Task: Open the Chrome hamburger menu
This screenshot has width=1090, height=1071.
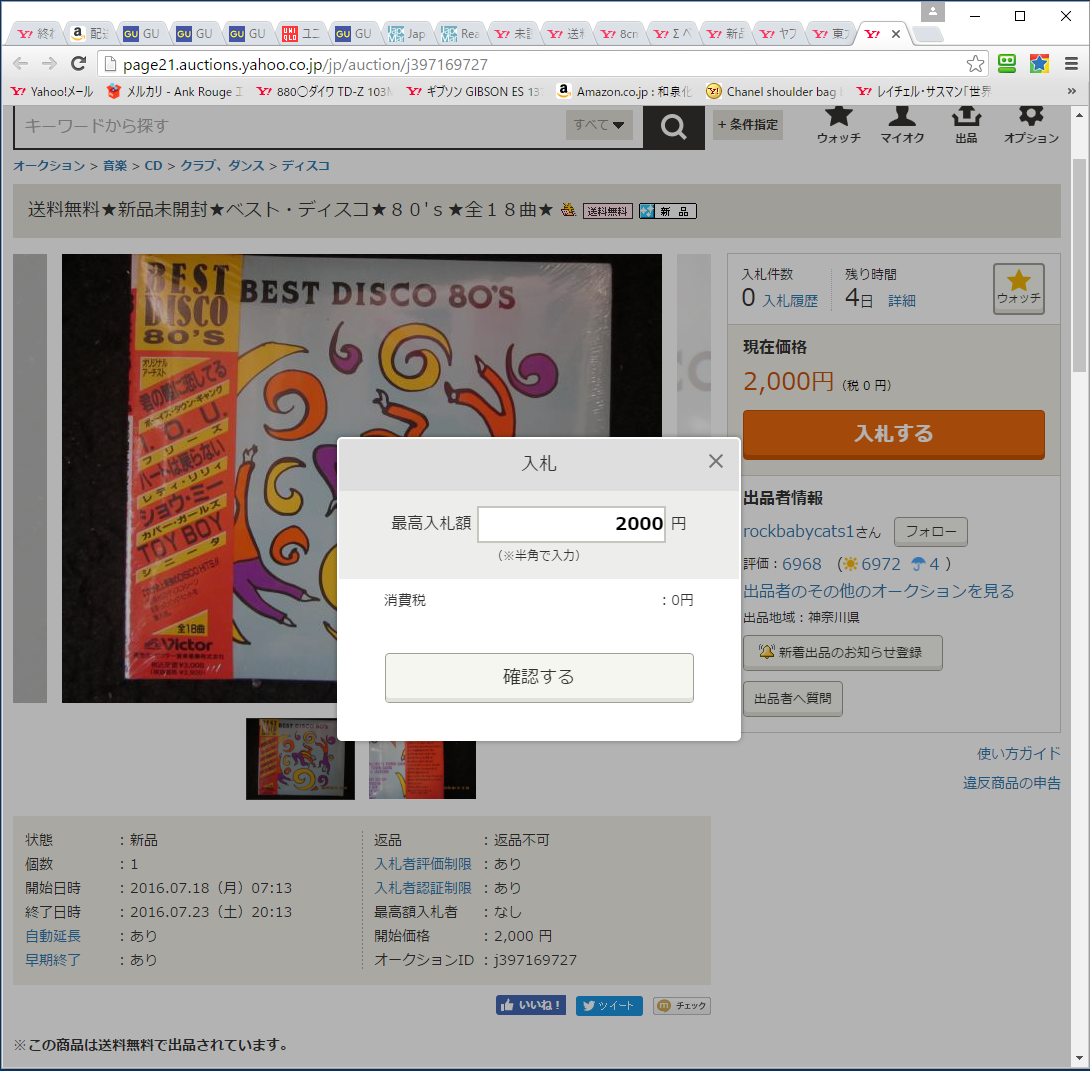Action: [x=1071, y=64]
